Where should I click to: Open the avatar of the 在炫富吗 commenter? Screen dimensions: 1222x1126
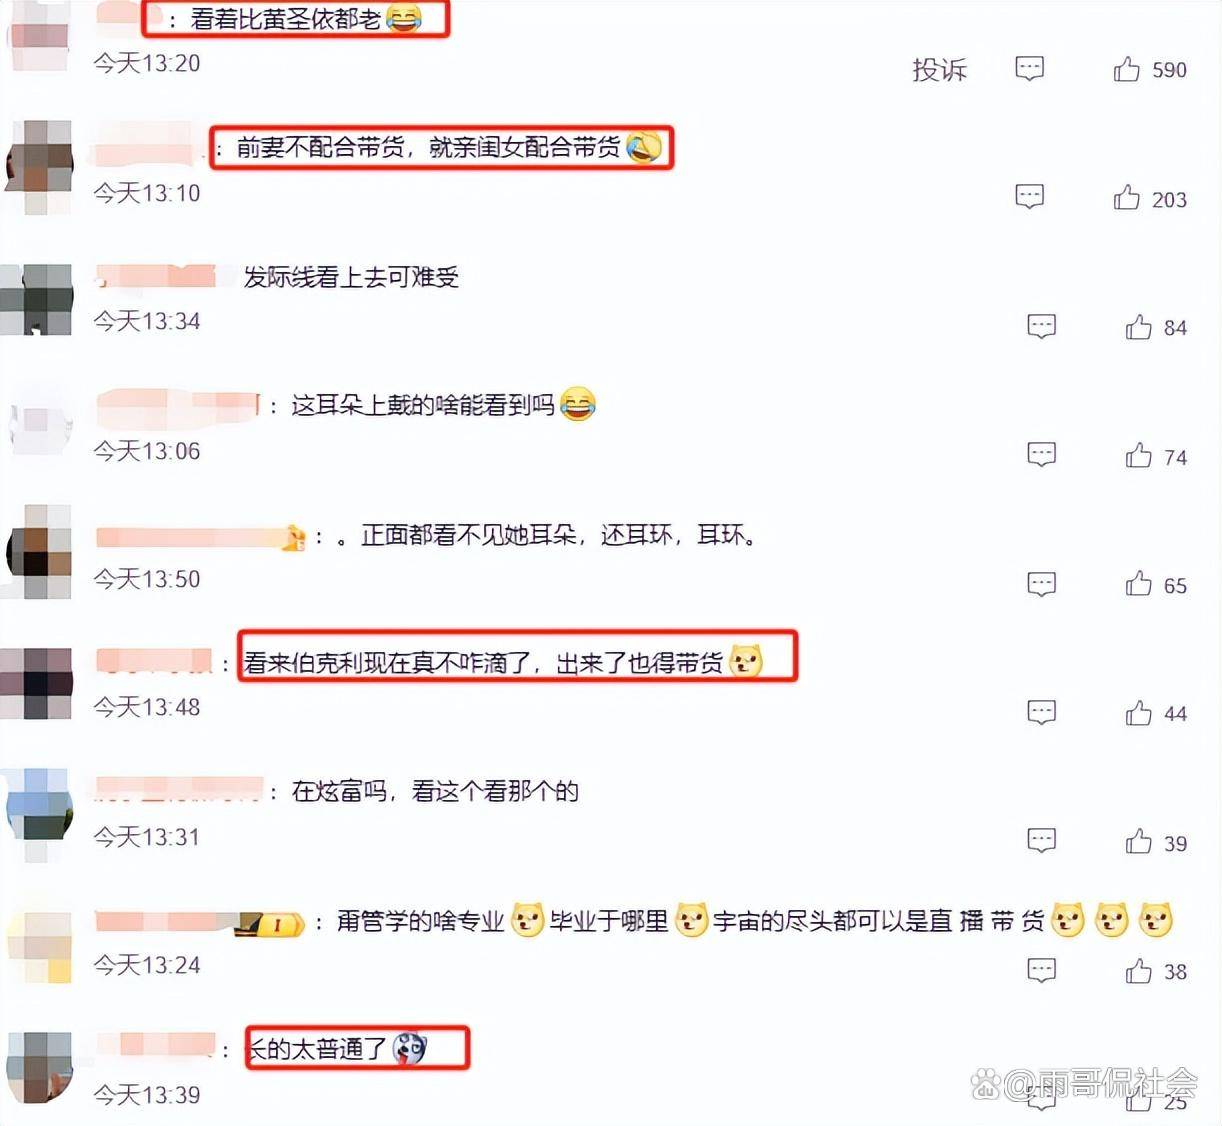[39, 812]
